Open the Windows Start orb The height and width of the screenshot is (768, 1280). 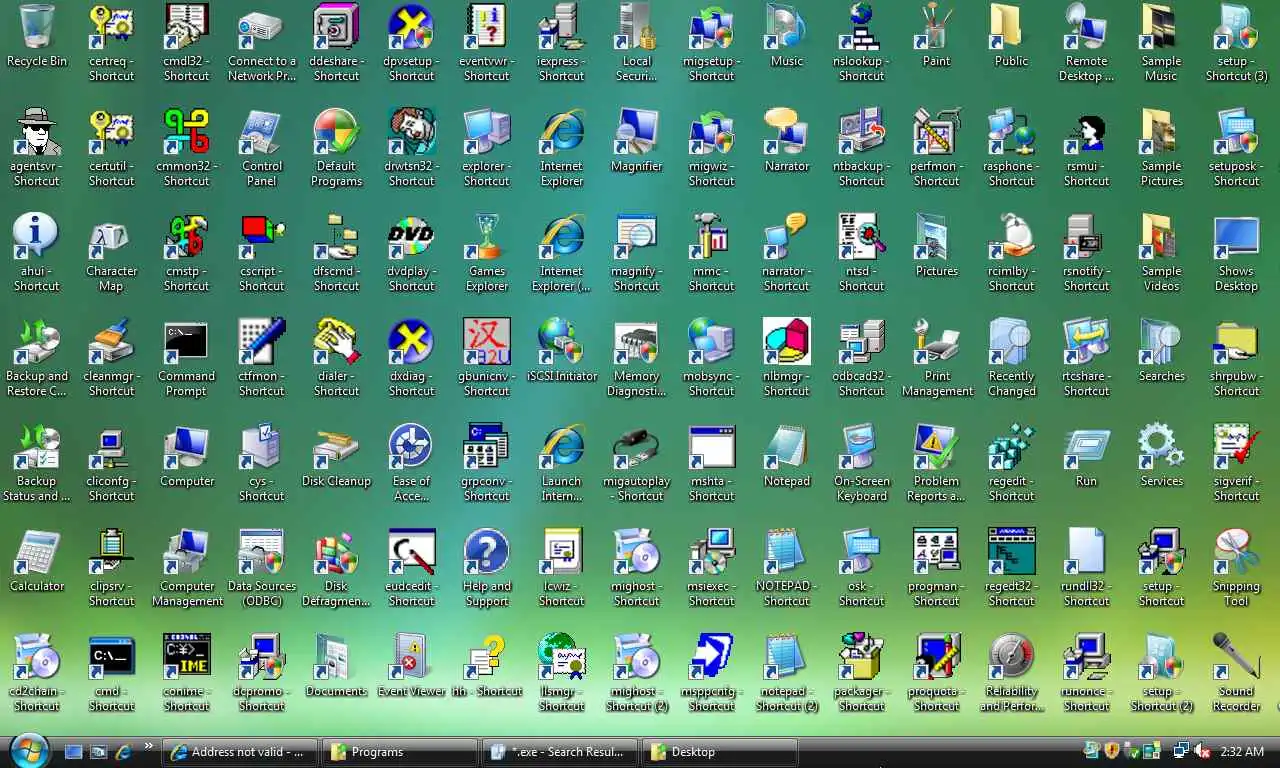[x=28, y=751]
